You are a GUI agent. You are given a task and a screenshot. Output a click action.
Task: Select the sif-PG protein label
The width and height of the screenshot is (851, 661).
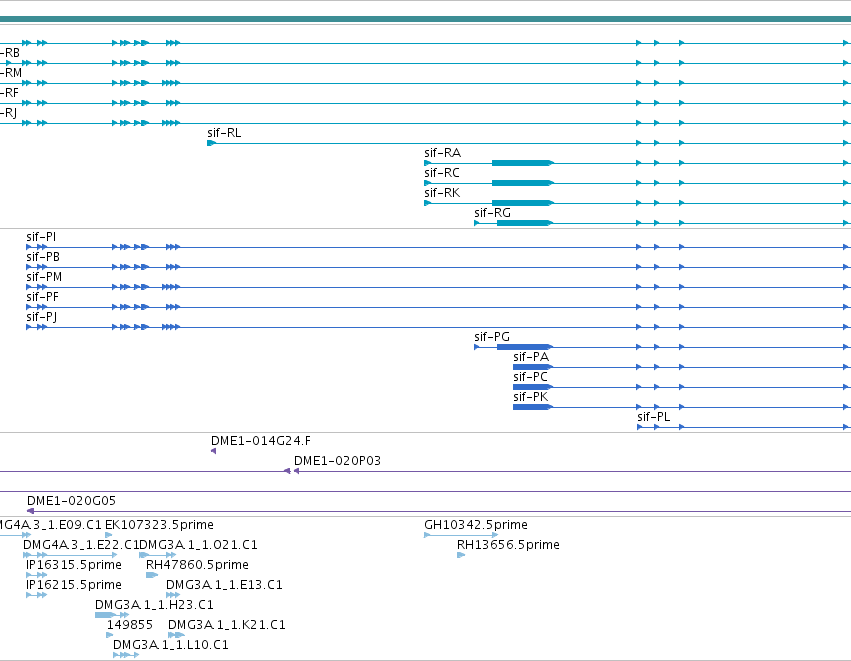(492, 337)
